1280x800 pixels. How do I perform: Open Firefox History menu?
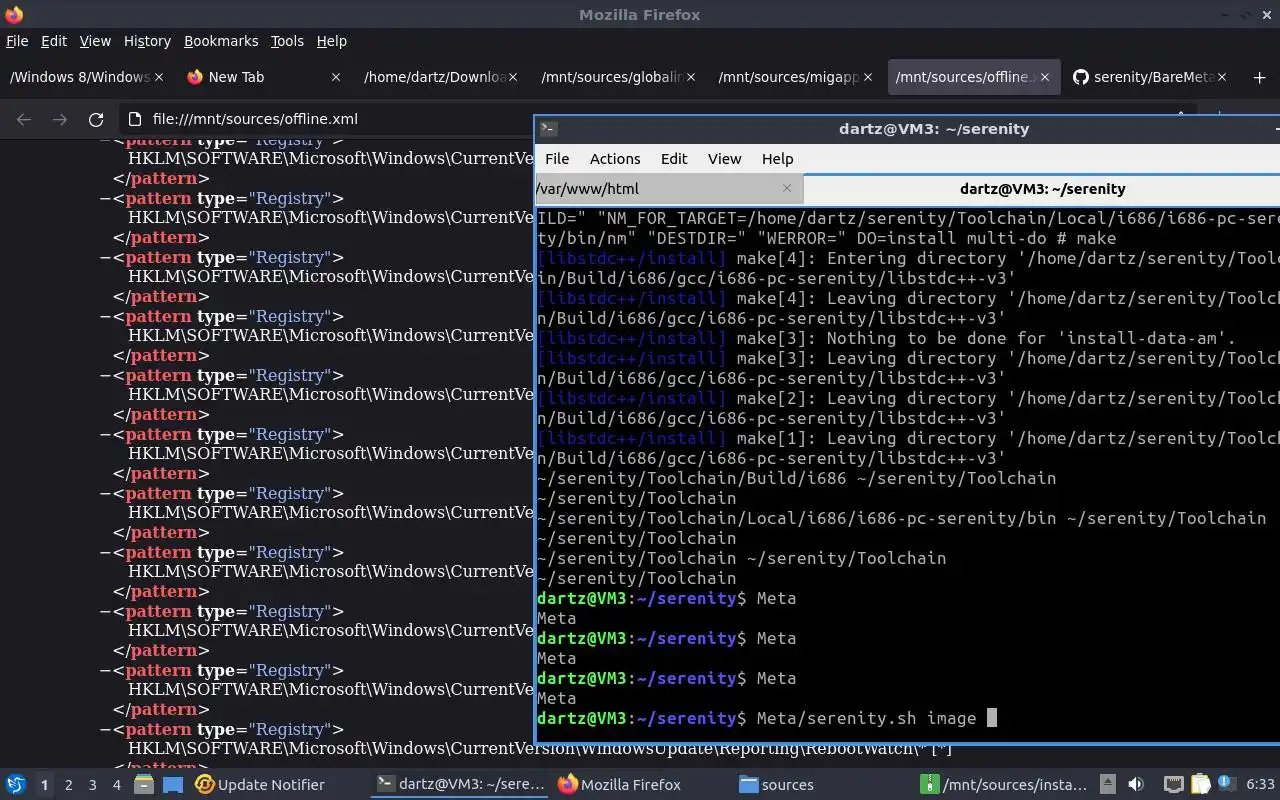tap(147, 41)
